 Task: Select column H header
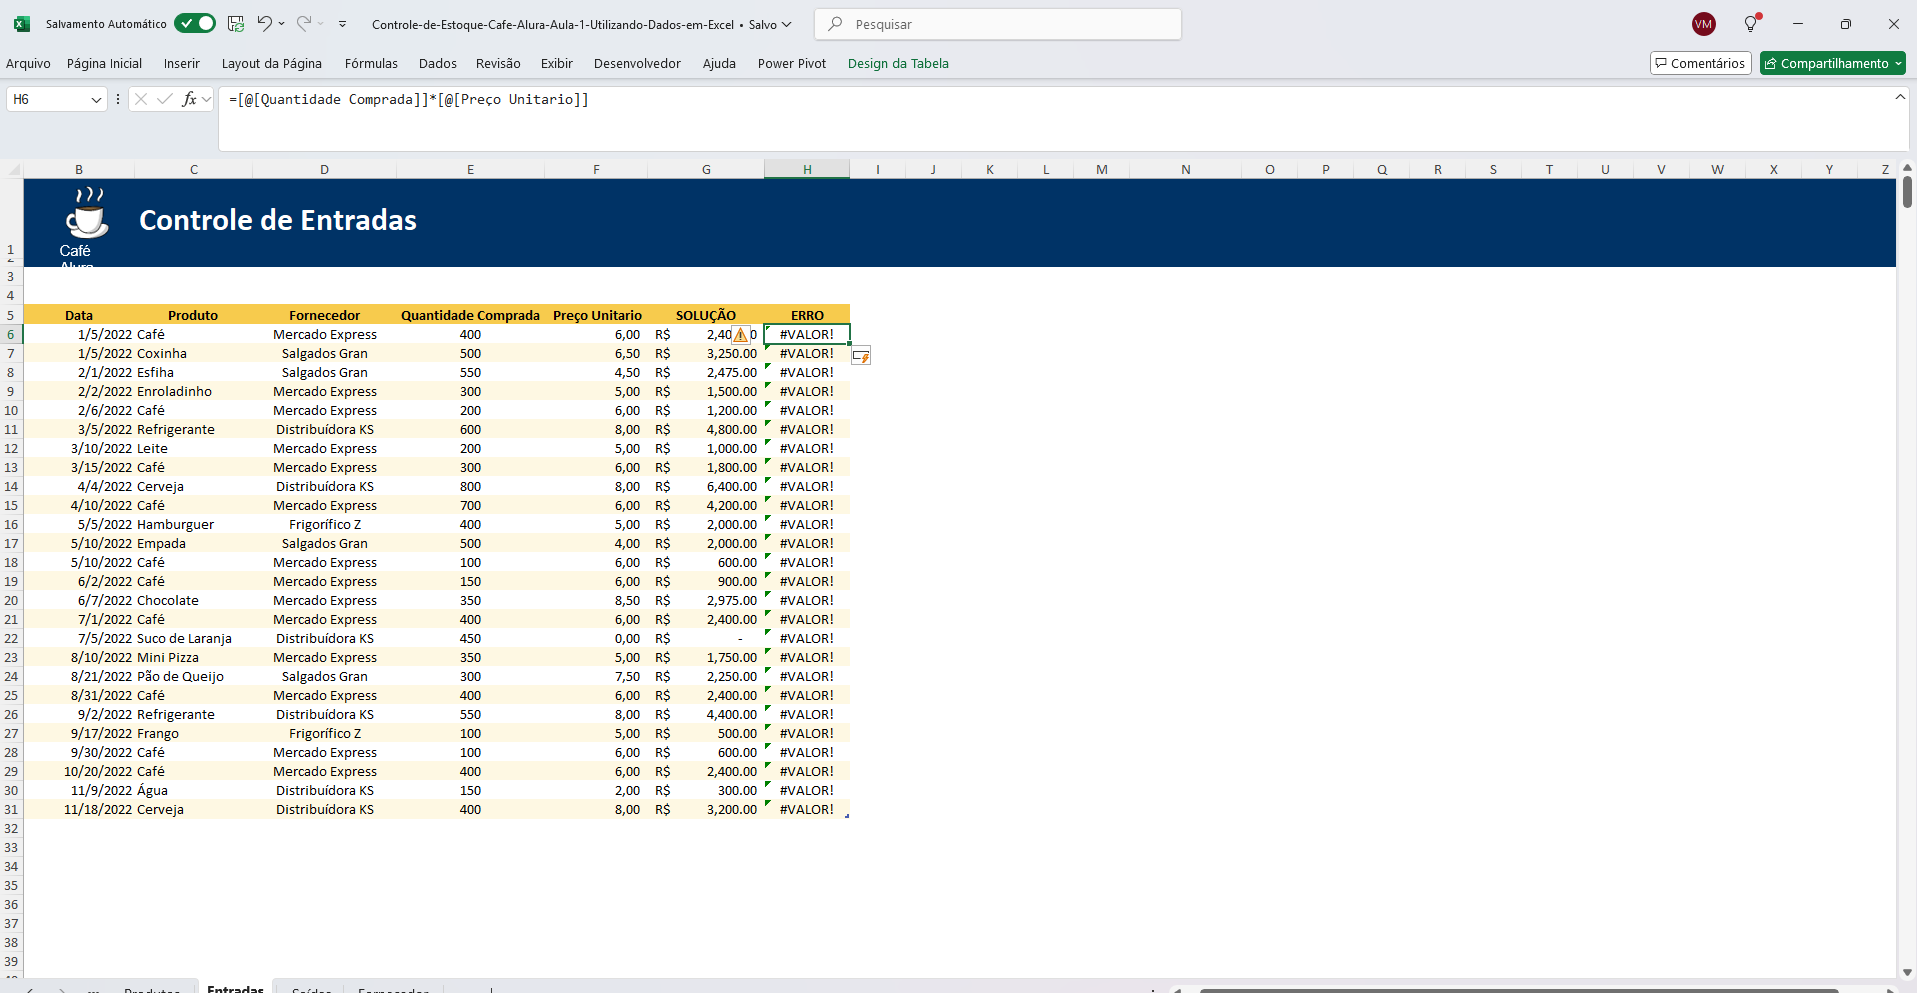point(807,169)
